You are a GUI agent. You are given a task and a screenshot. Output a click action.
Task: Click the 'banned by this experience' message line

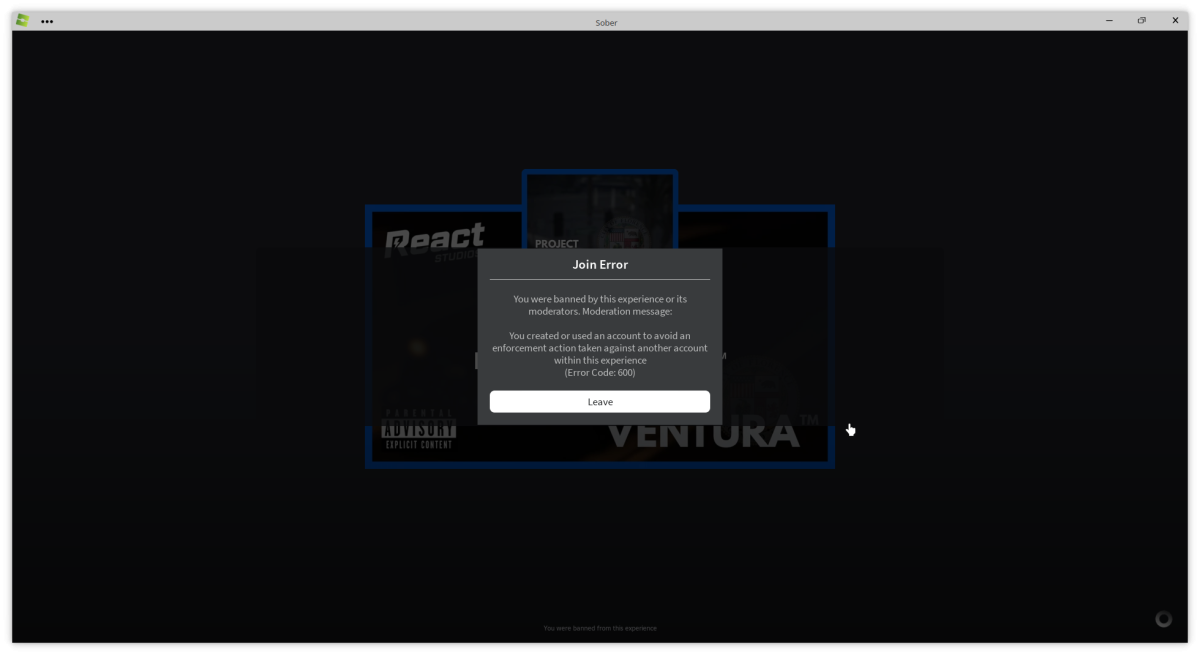(600, 299)
